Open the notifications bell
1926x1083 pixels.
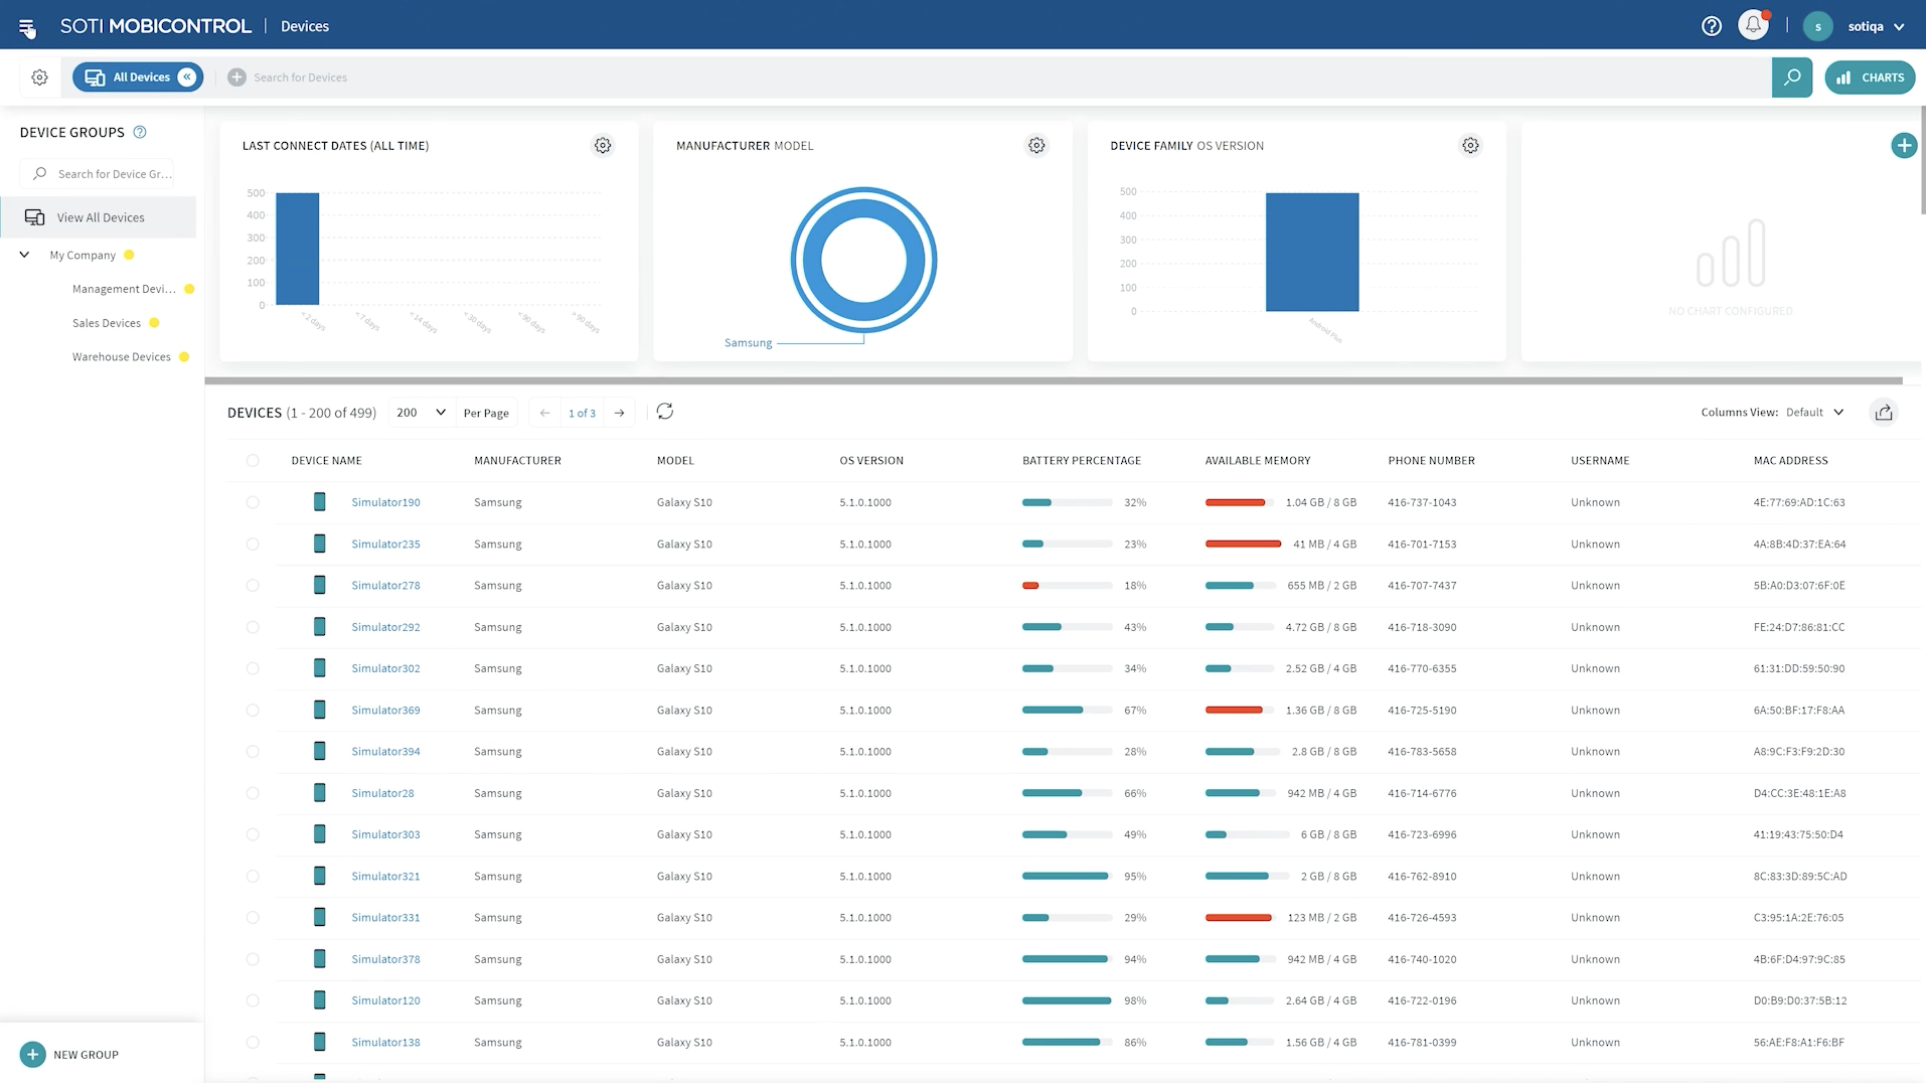pyautogui.click(x=1753, y=25)
